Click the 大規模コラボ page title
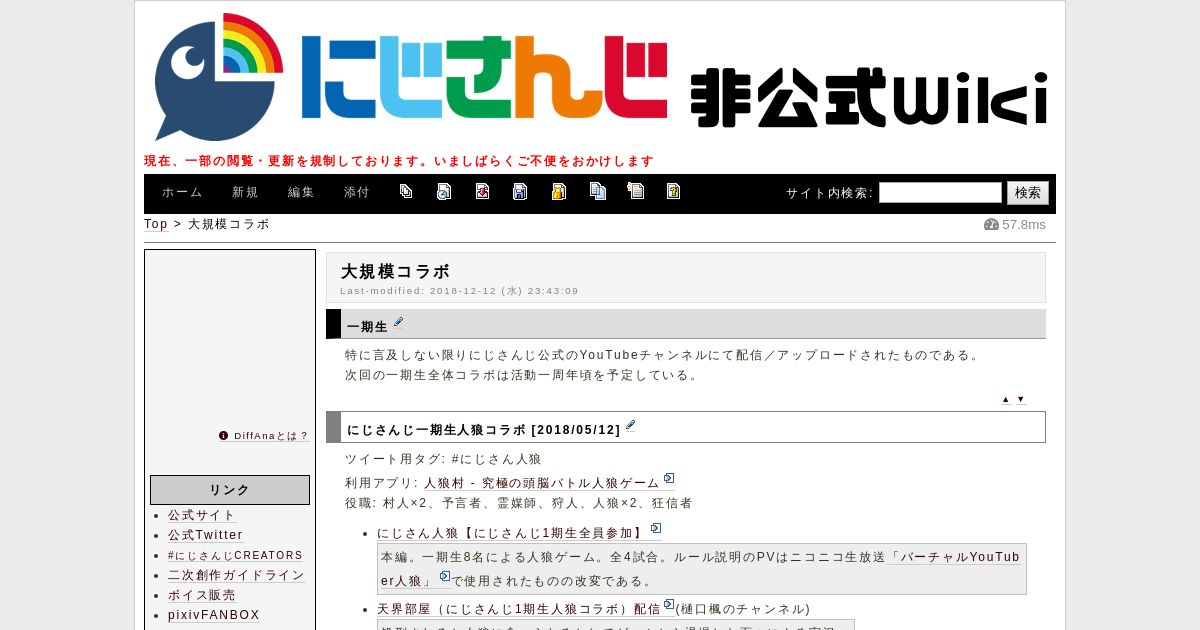 click(x=396, y=271)
